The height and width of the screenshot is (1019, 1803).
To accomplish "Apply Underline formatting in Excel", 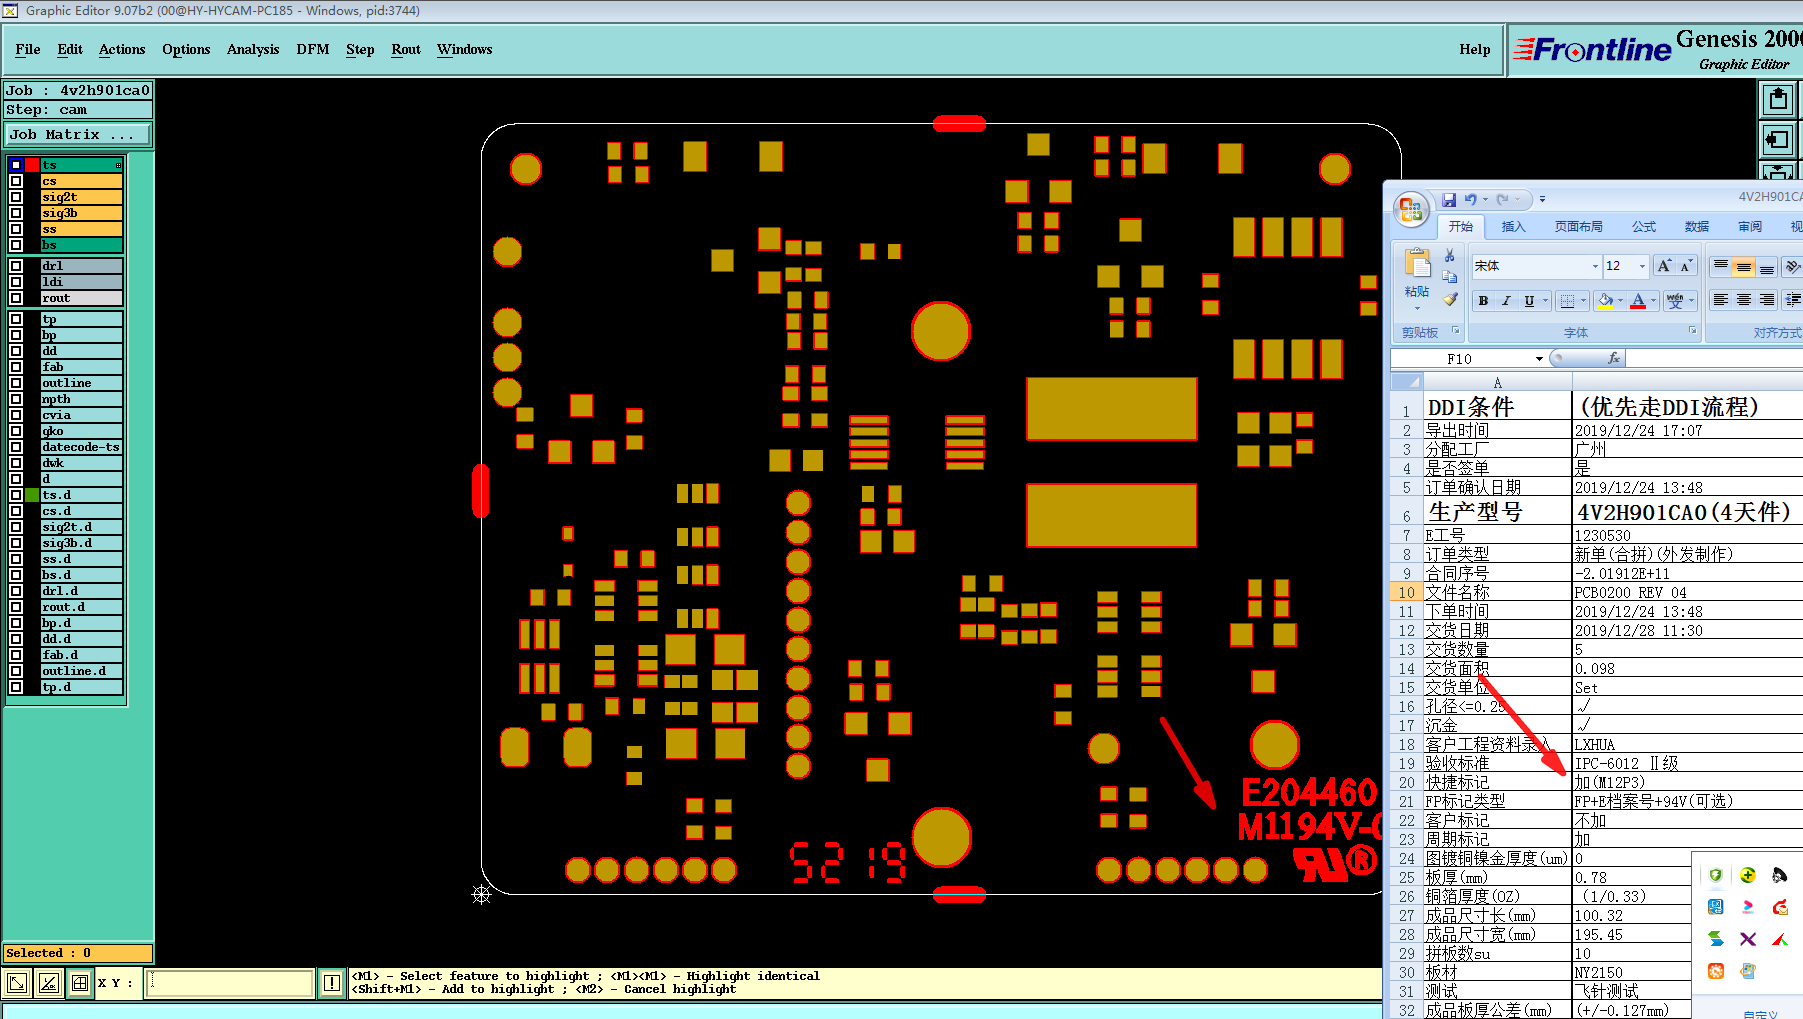I will [x=1529, y=301].
